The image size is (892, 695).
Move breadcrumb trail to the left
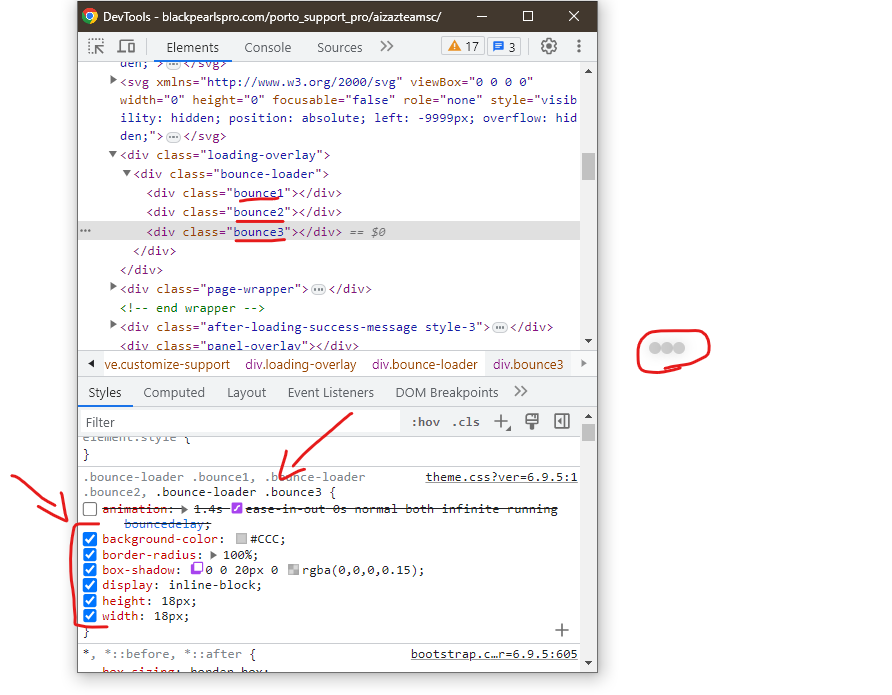[x=91, y=363]
